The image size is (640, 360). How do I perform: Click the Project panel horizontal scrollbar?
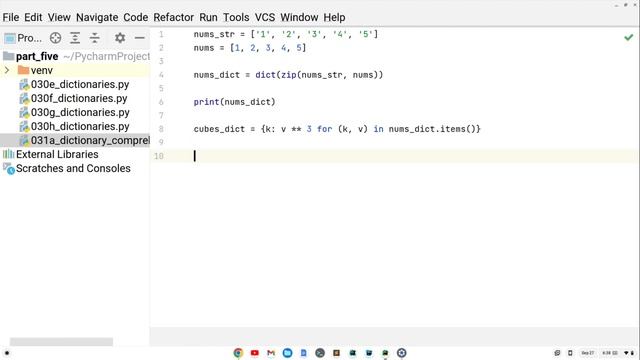click(61, 342)
